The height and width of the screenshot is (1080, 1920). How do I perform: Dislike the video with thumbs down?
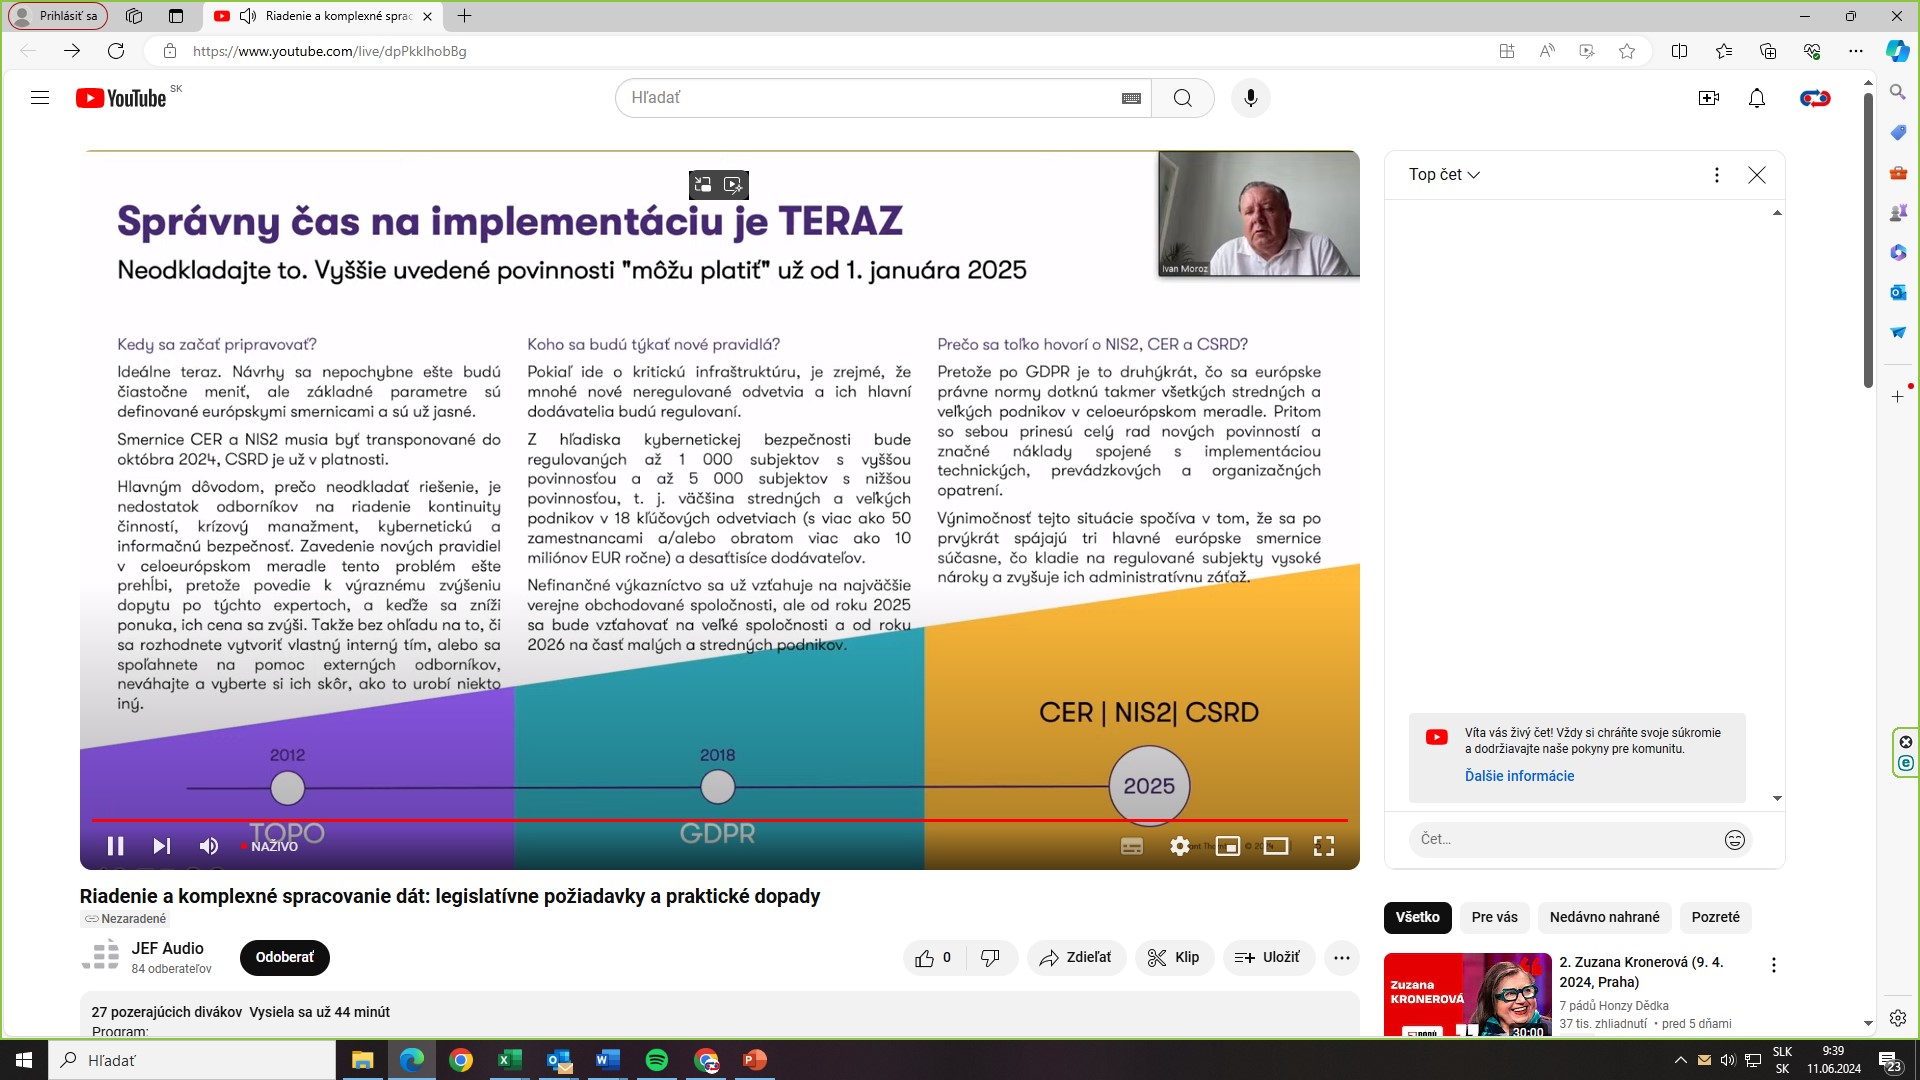(991, 958)
